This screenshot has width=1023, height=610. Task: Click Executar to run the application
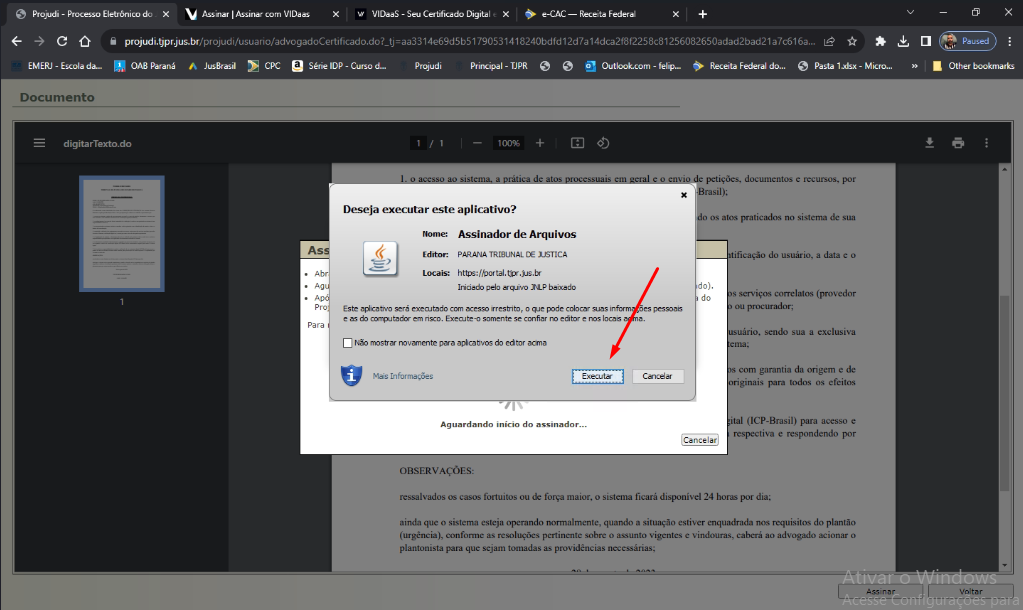[x=597, y=376]
